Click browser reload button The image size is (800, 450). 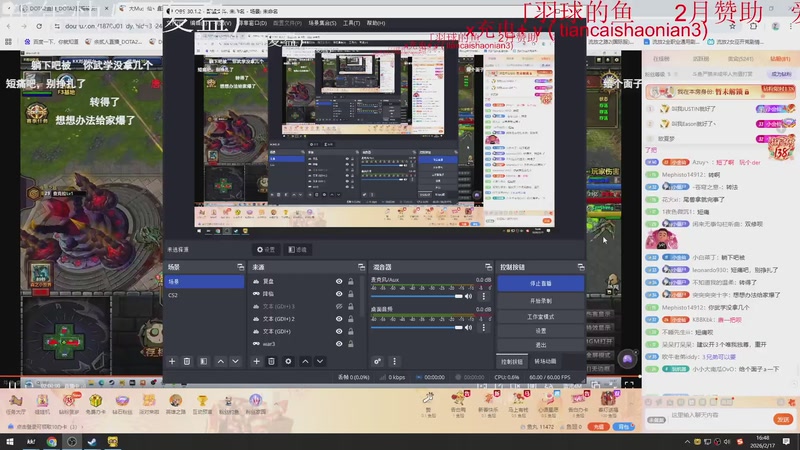point(39,26)
